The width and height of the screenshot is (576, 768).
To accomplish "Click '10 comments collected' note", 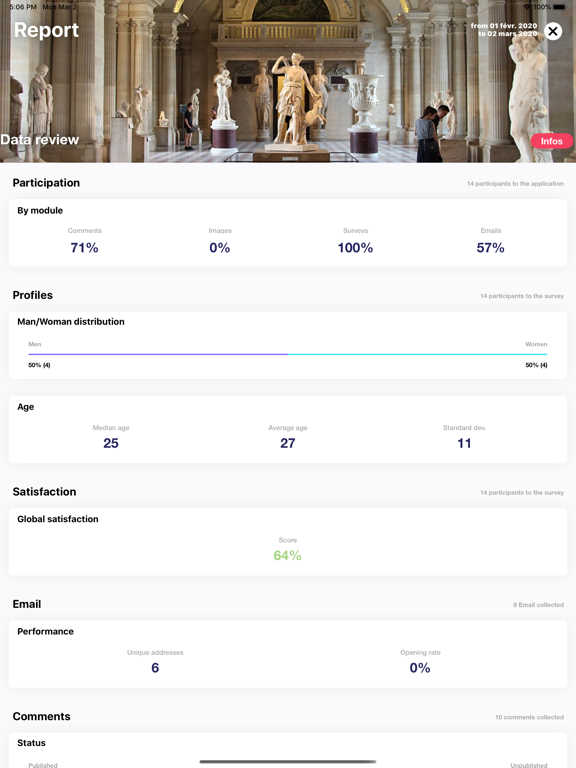I will 529,717.
